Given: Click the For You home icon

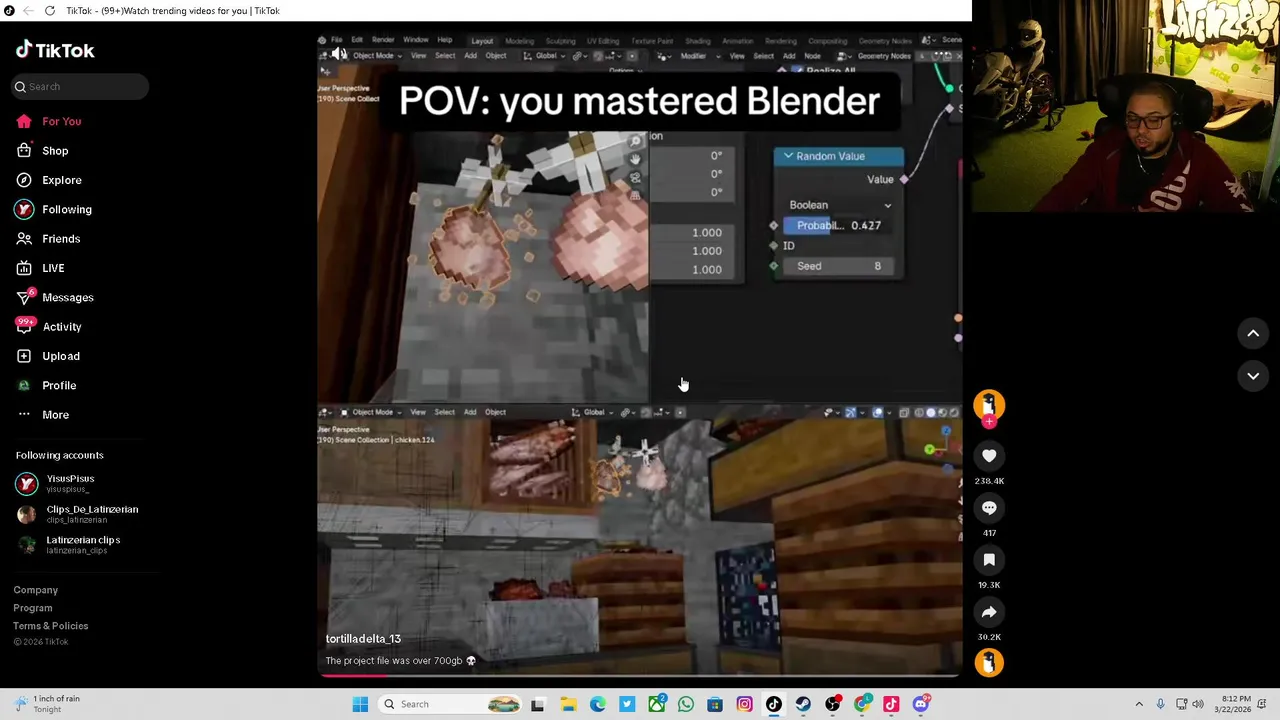Looking at the screenshot, I should point(24,121).
